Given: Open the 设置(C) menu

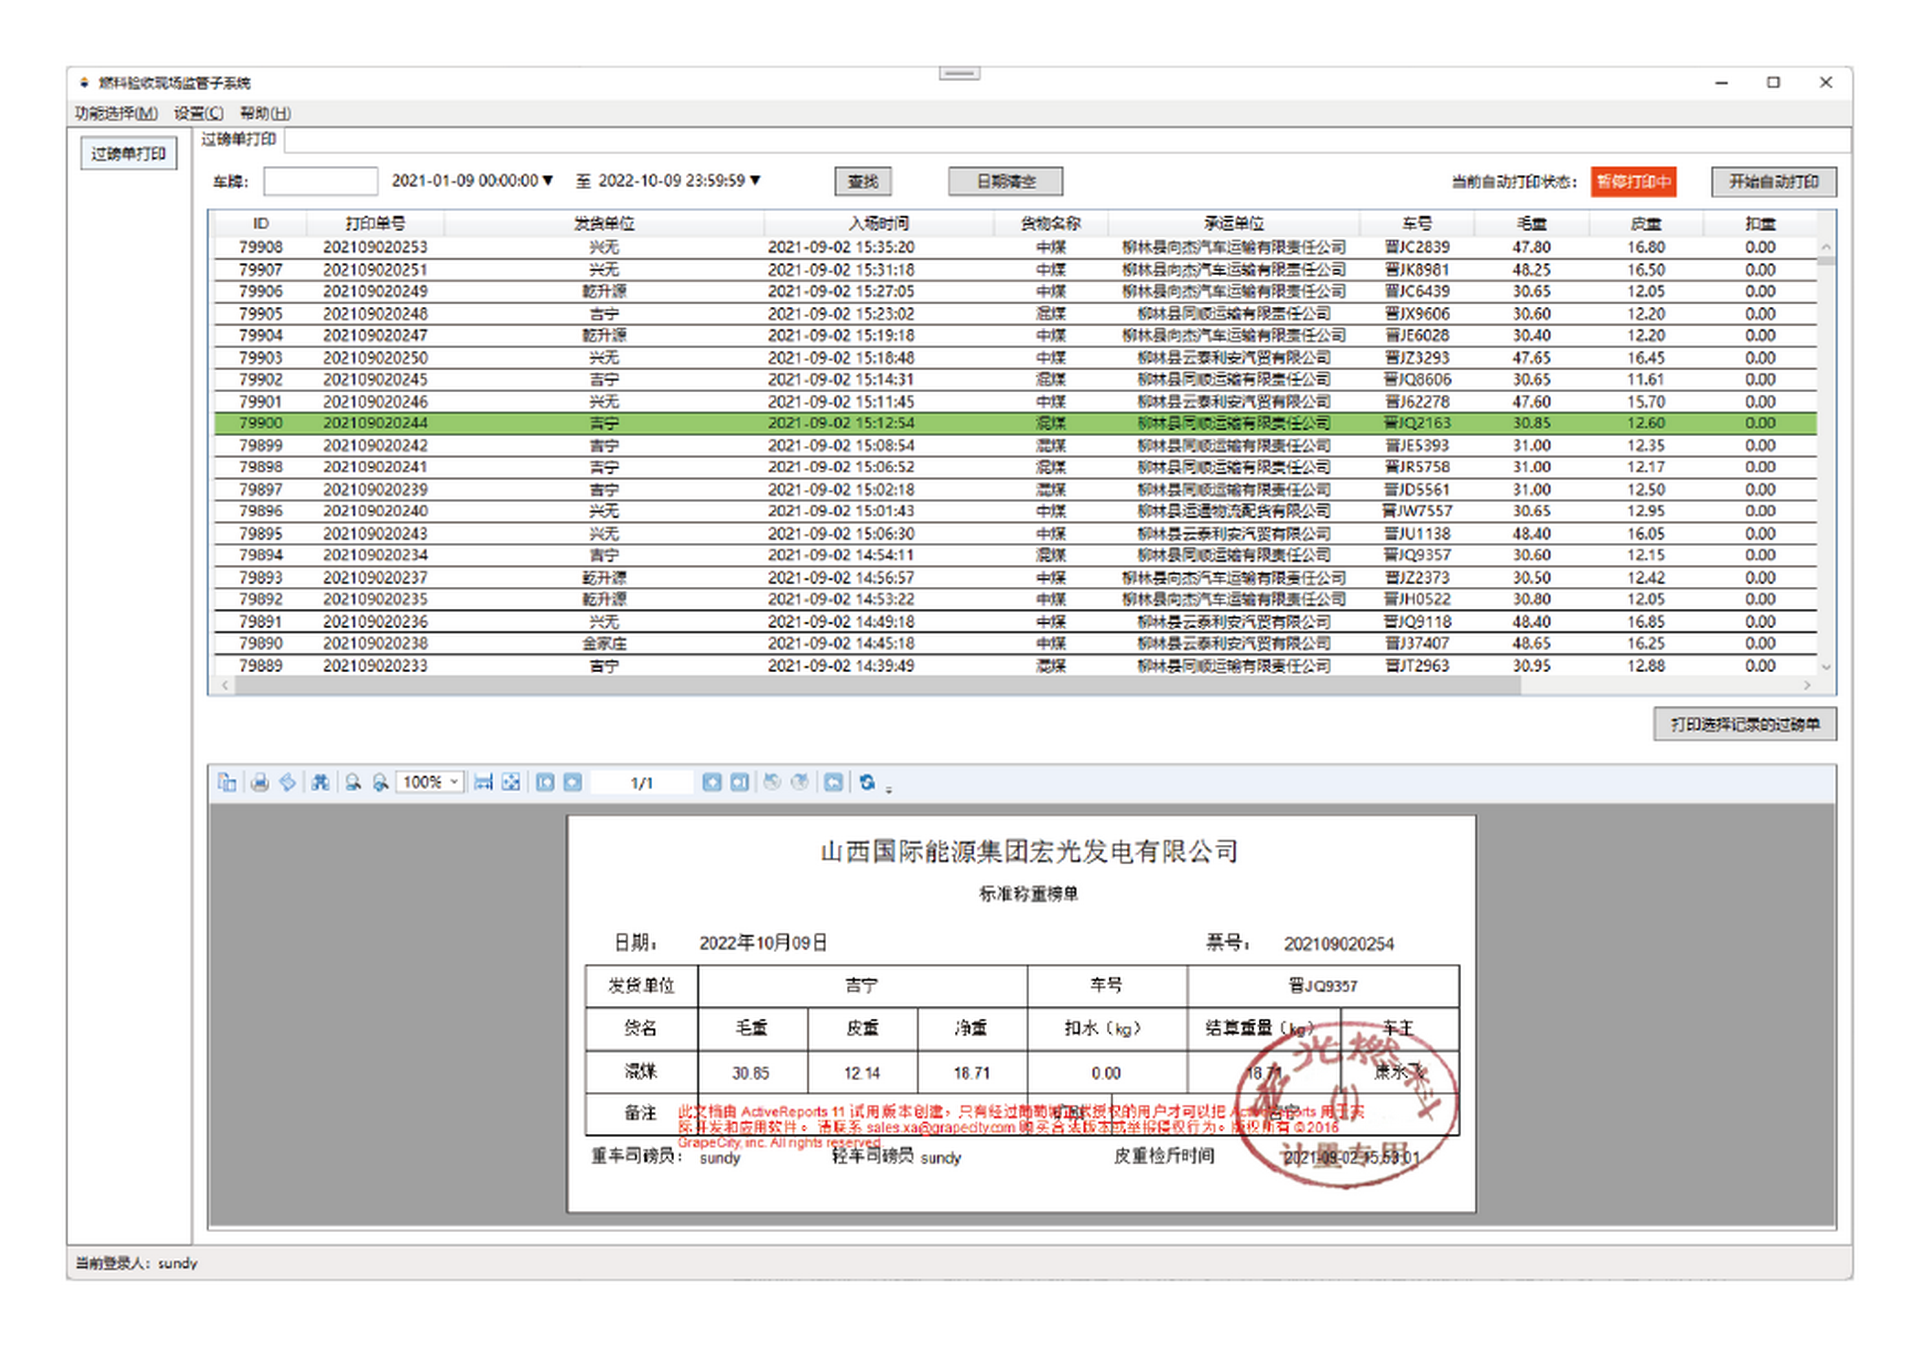Looking at the screenshot, I should (x=199, y=113).
